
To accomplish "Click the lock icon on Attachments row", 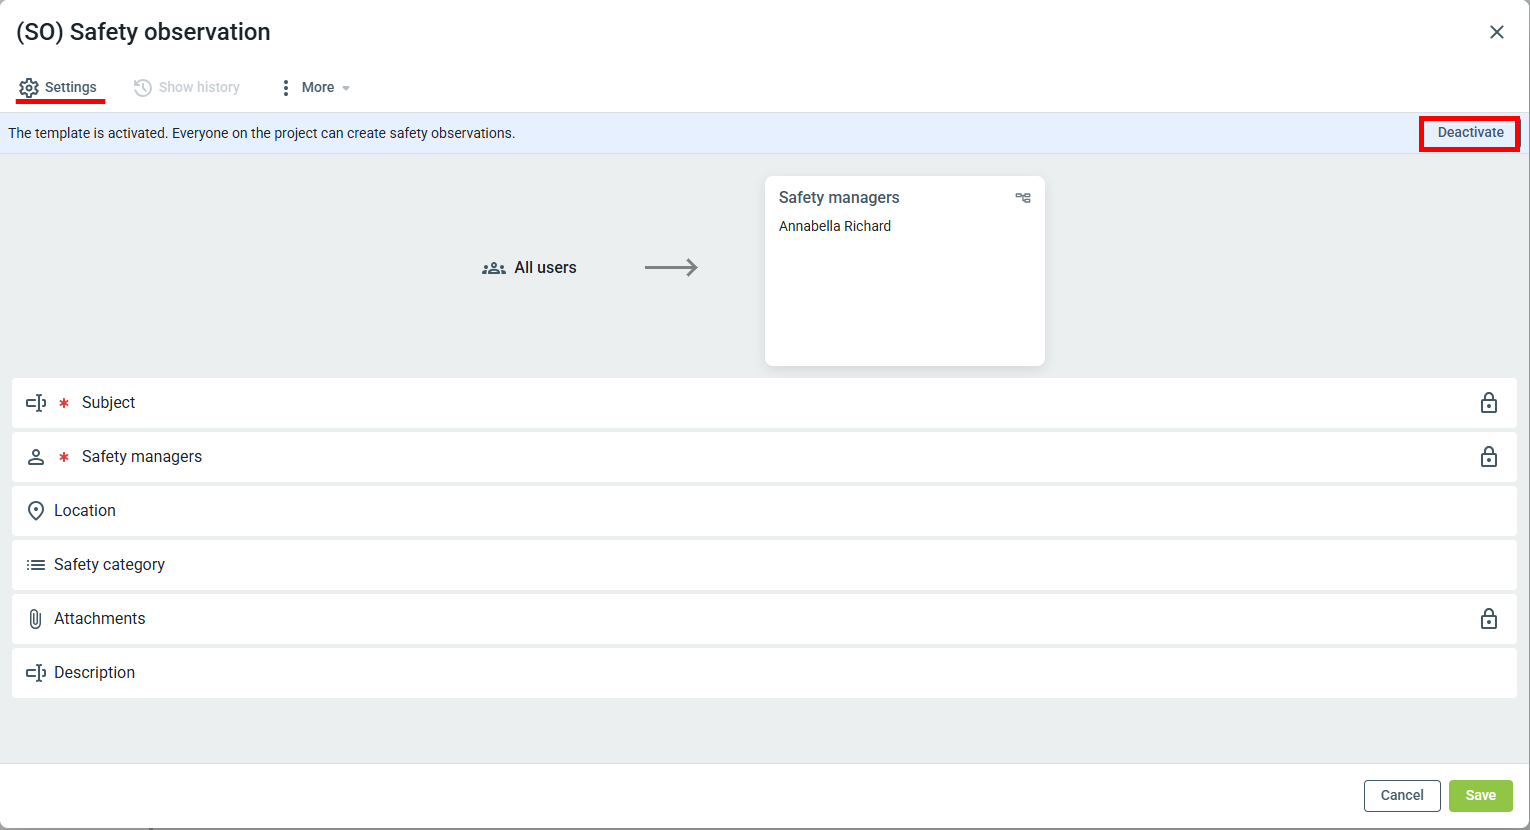I will point(1488,619).
